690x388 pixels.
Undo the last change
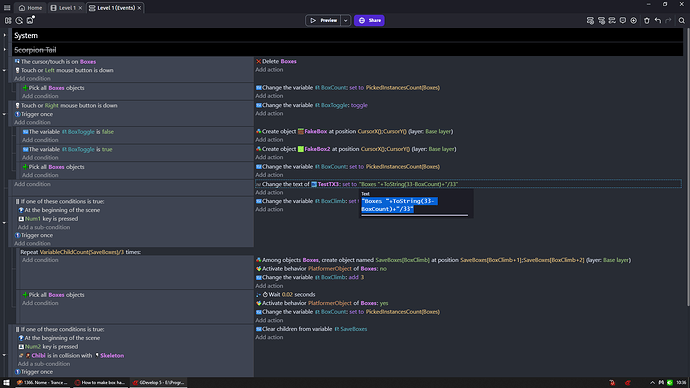(657, 20)
